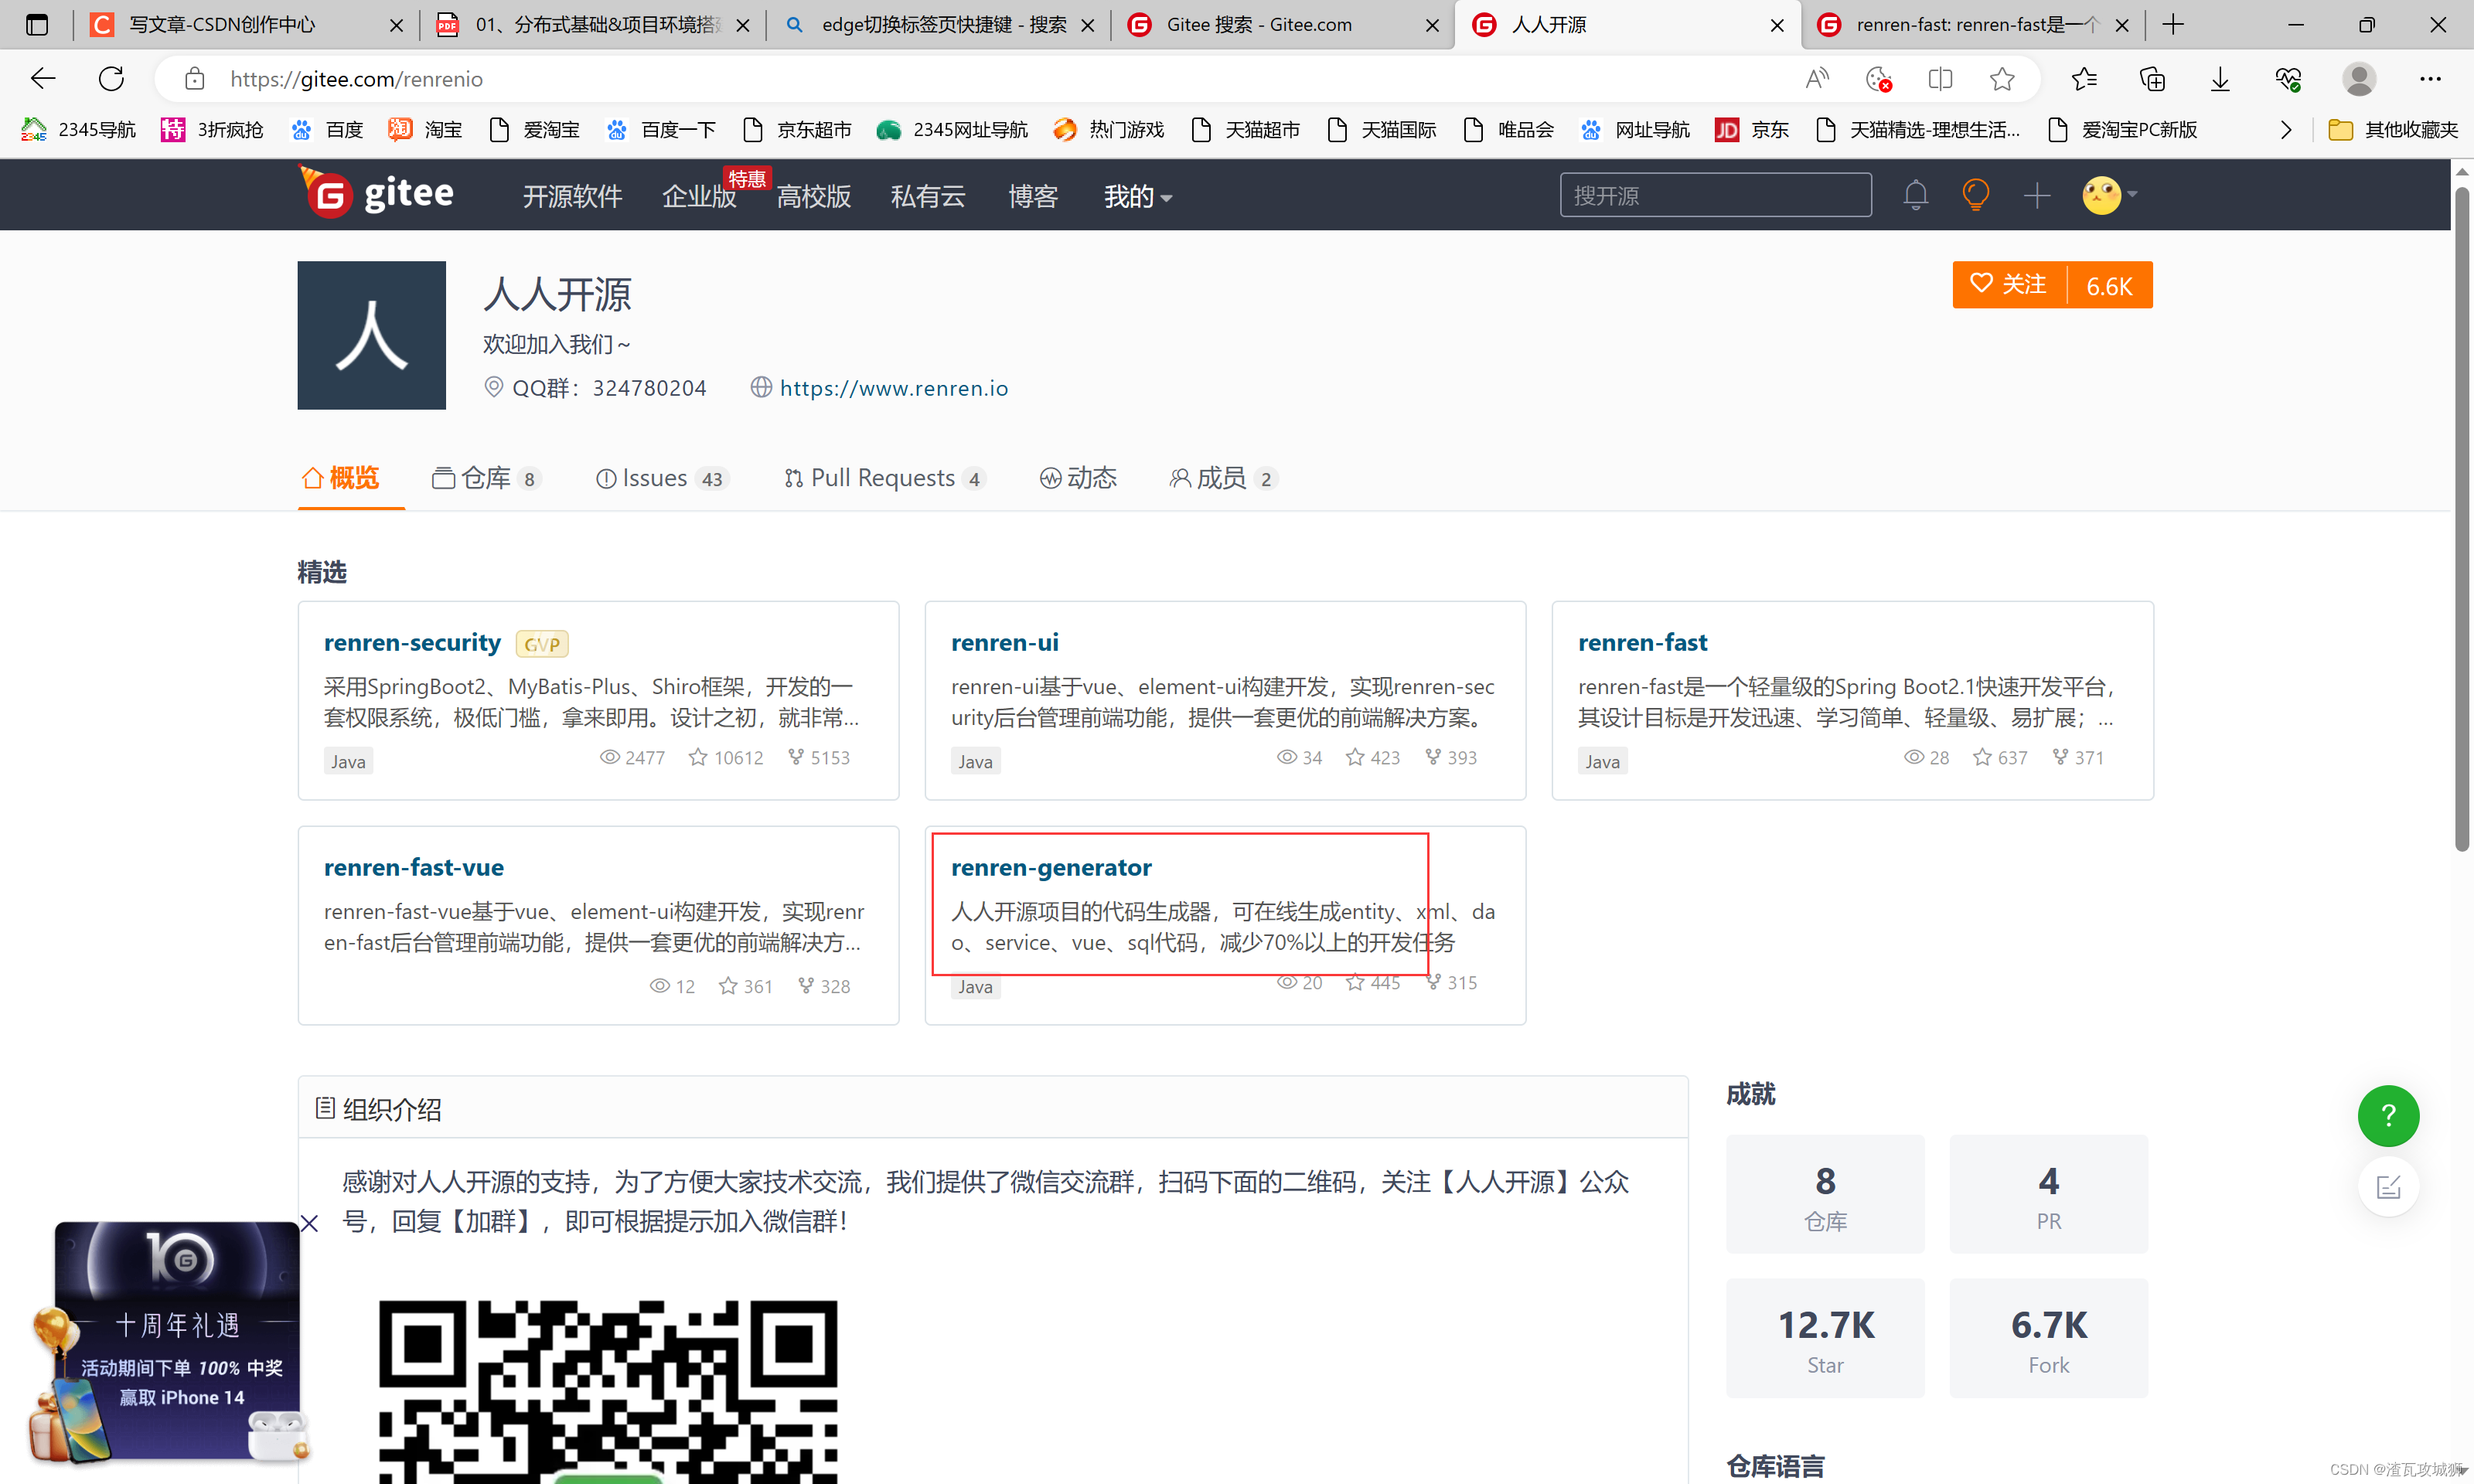This screenshot has width=2474, height=1484.
Task: Toggle follow with the 关注 button
Action: click(x=2009, y=285)
